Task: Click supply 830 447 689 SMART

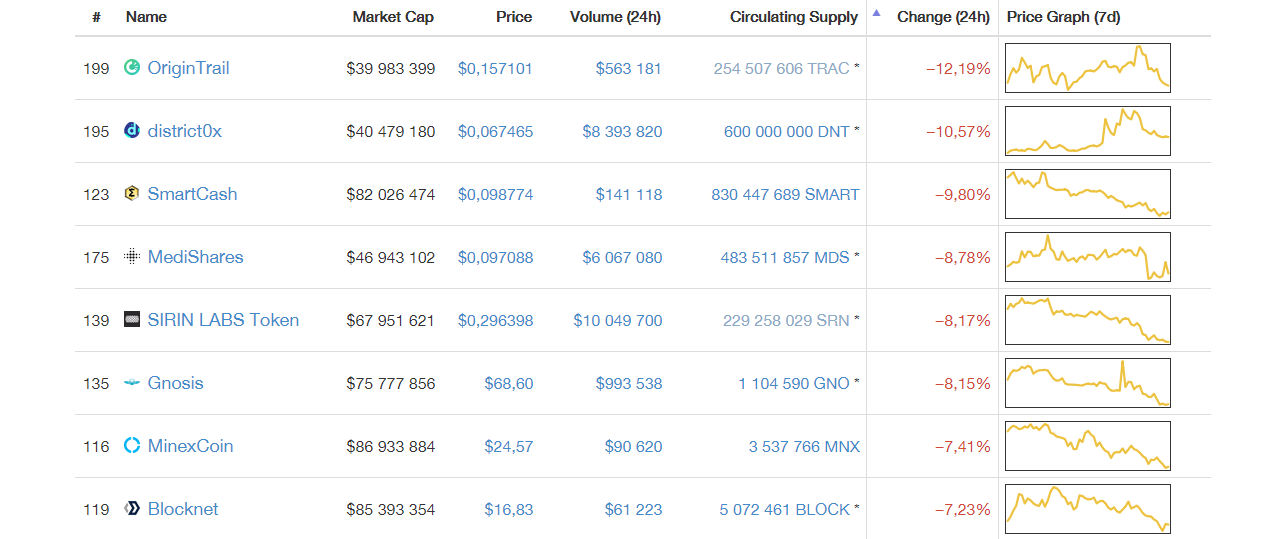Action: (785, 194)
